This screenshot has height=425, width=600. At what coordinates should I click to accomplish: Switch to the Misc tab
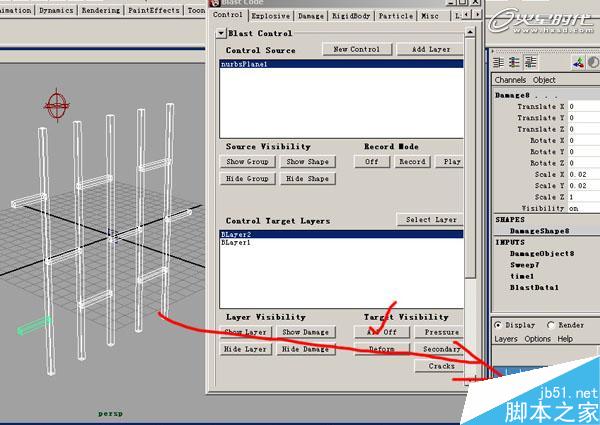click(x=430, y=16)
